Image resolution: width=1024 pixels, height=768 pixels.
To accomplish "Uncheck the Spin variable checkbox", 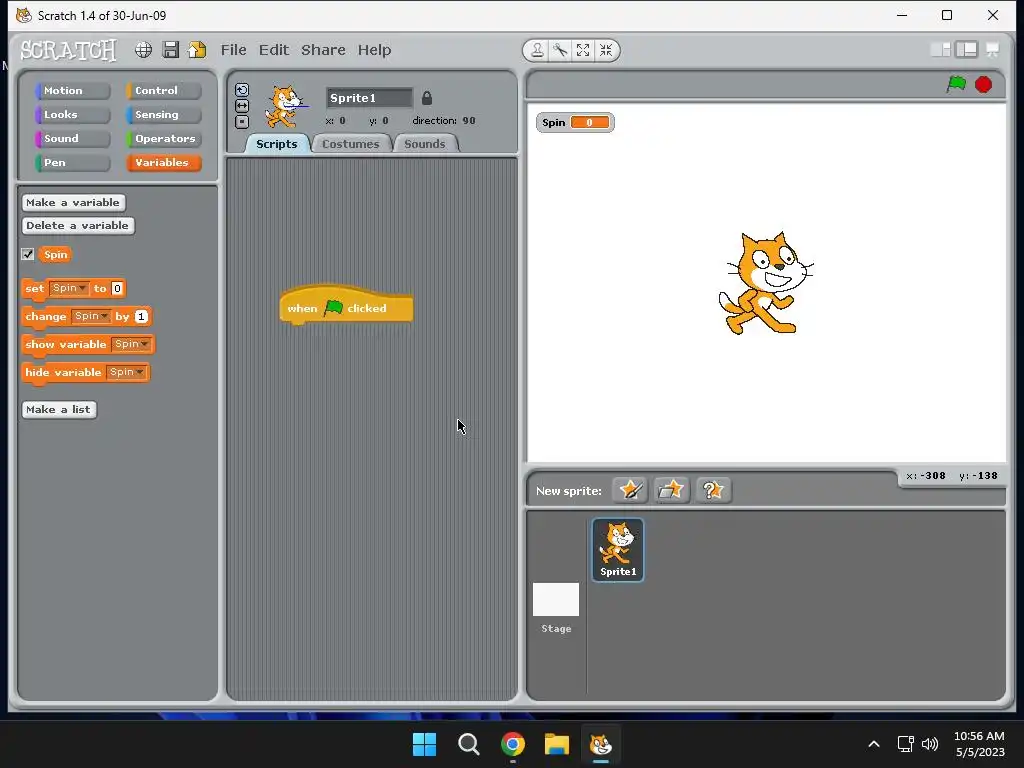I will [x=27, y=255].
